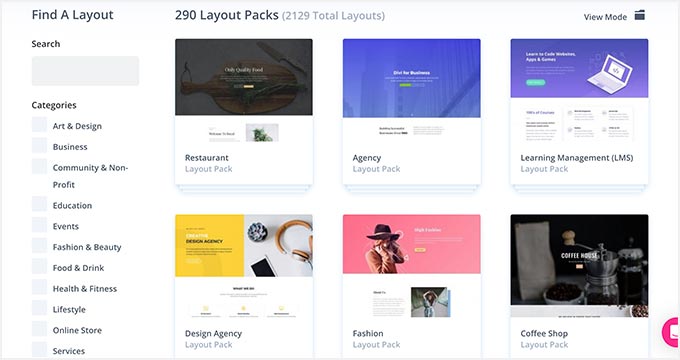Click the Learning Management (LMS) title
680x360 pixels.
point(577,158)
